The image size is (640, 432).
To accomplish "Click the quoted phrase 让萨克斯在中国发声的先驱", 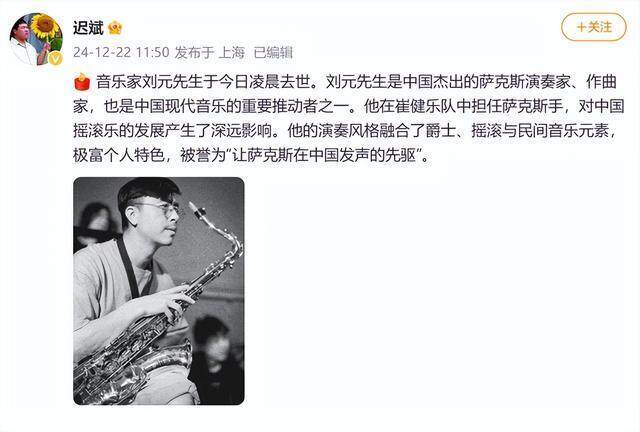I will tap(324, 155).
